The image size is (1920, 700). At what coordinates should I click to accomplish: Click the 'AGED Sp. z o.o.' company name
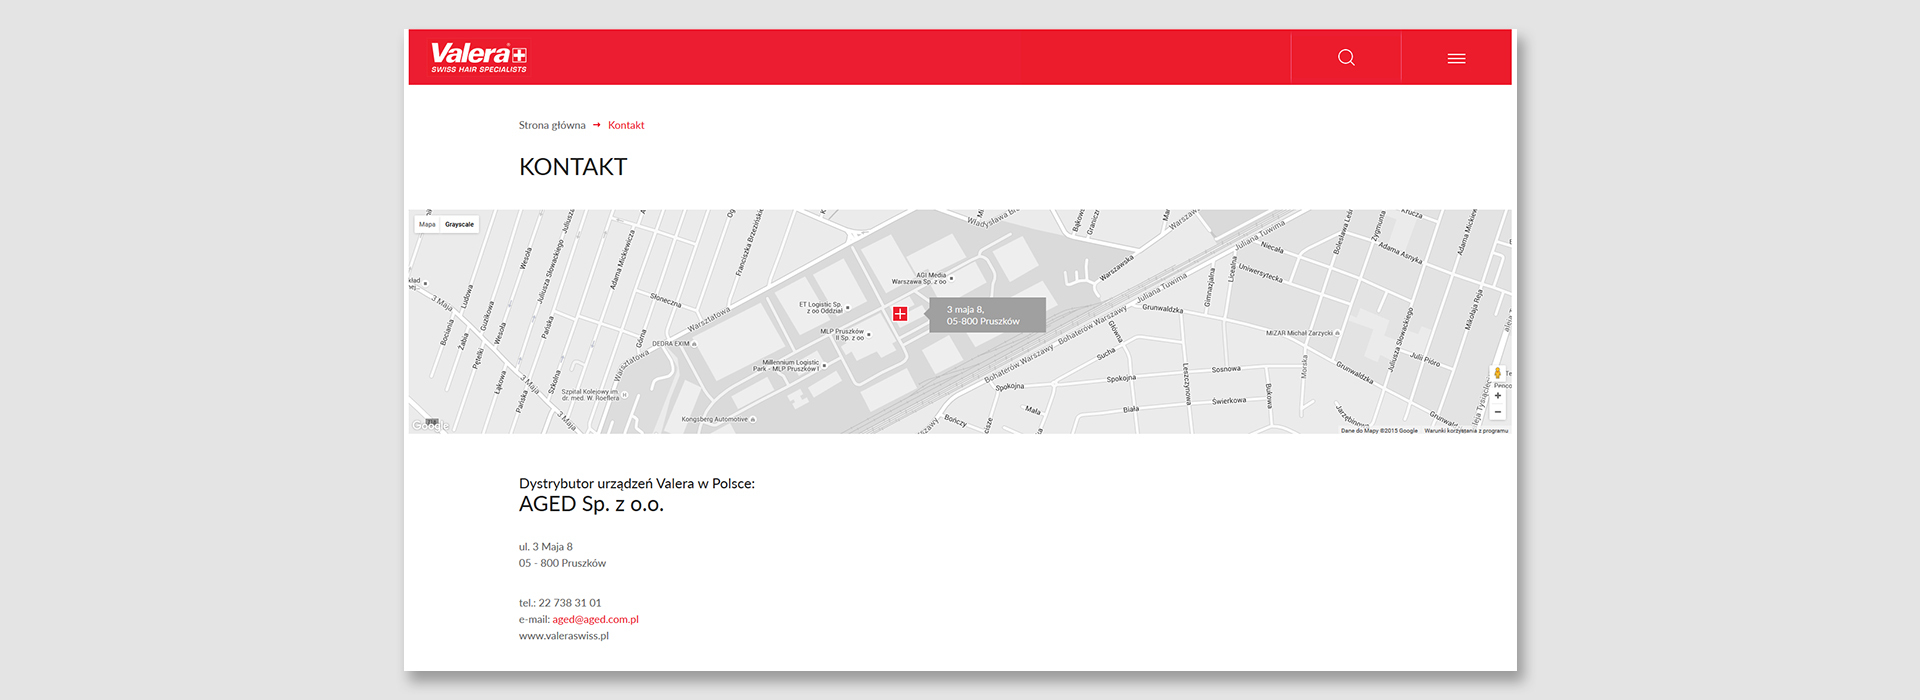[x=591, y=504]
